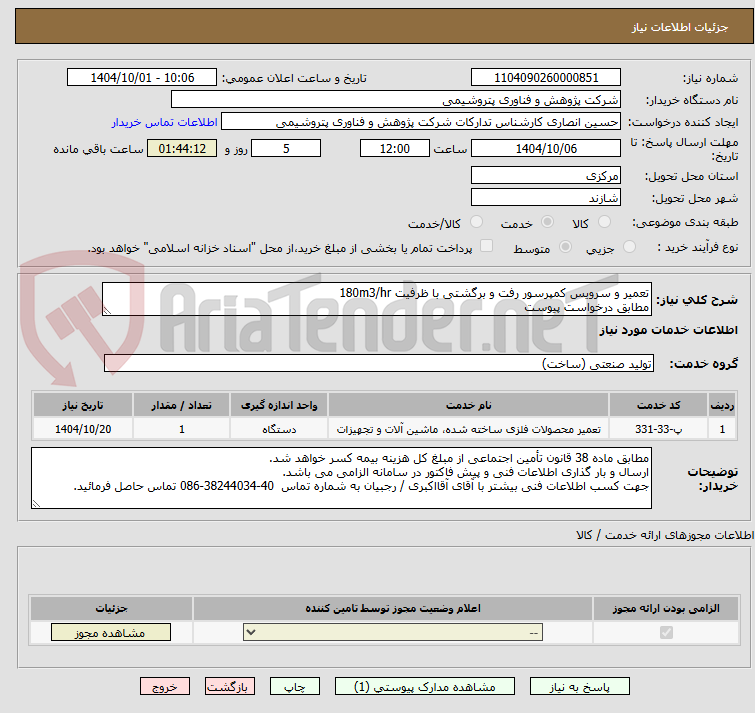Toggle the اسناد خزانه اسلامی payment checkbox
755x713 pixels.
[487, 246]
